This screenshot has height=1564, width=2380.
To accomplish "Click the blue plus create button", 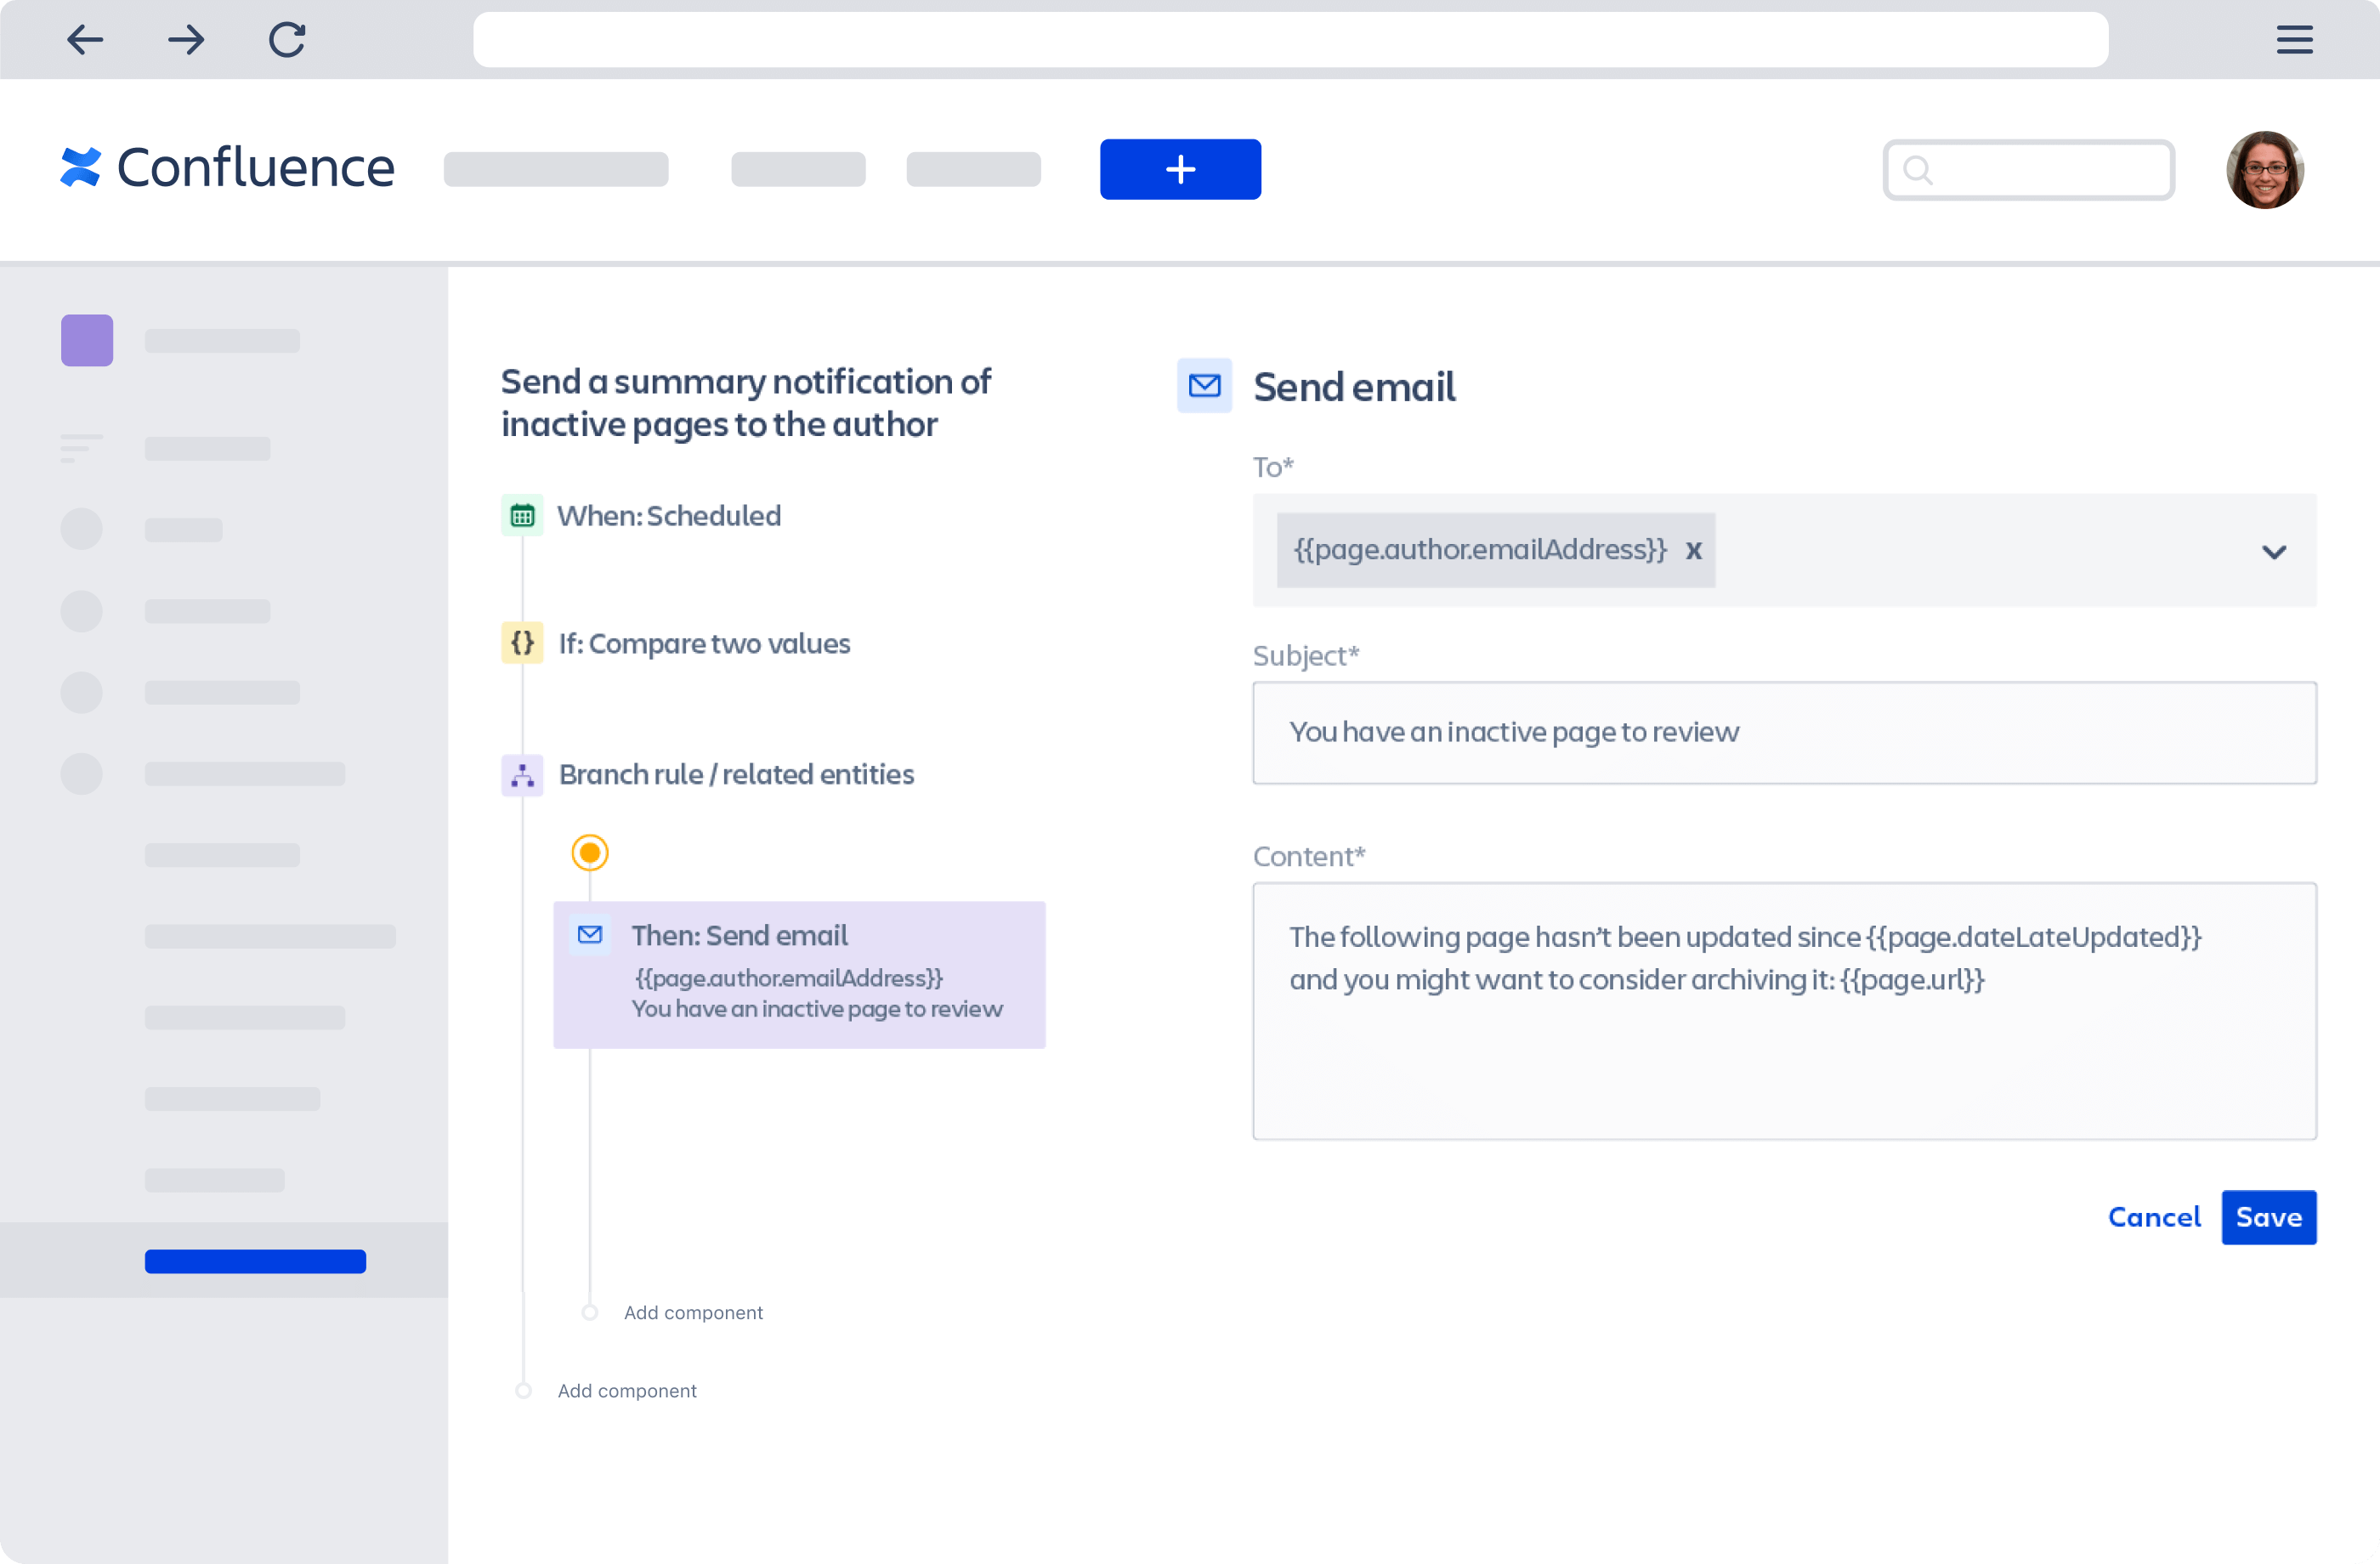I will [1180, 169].
